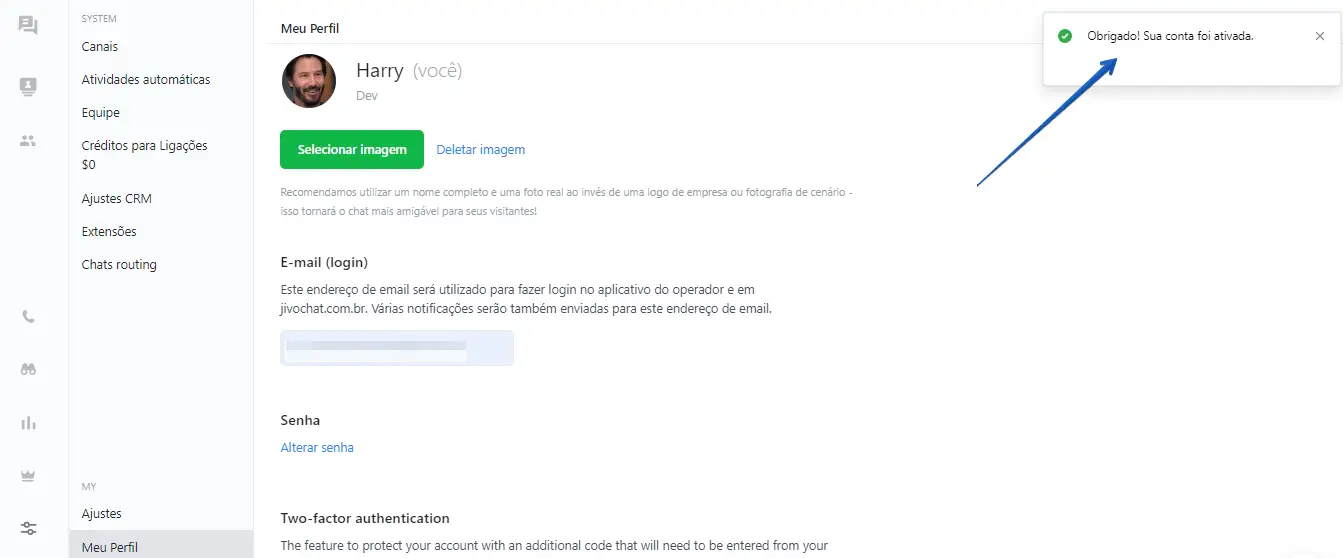Open the team members icon in sidebar

(x=28, y=141)
